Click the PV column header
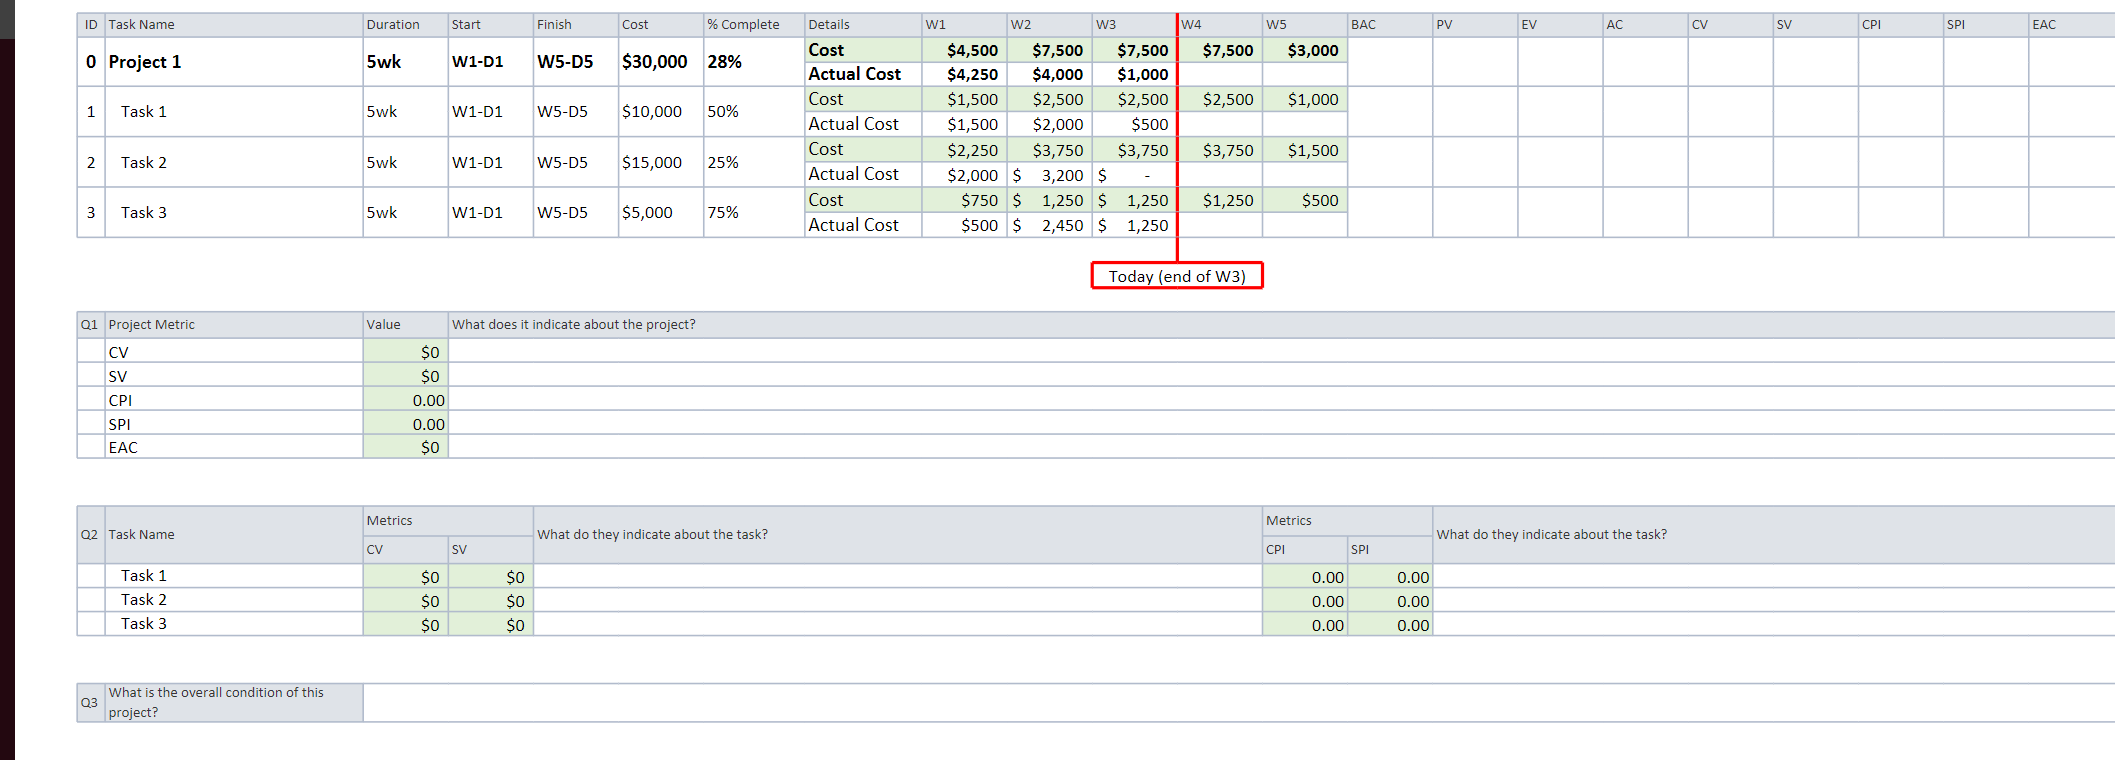 [x=1475, y=25]
